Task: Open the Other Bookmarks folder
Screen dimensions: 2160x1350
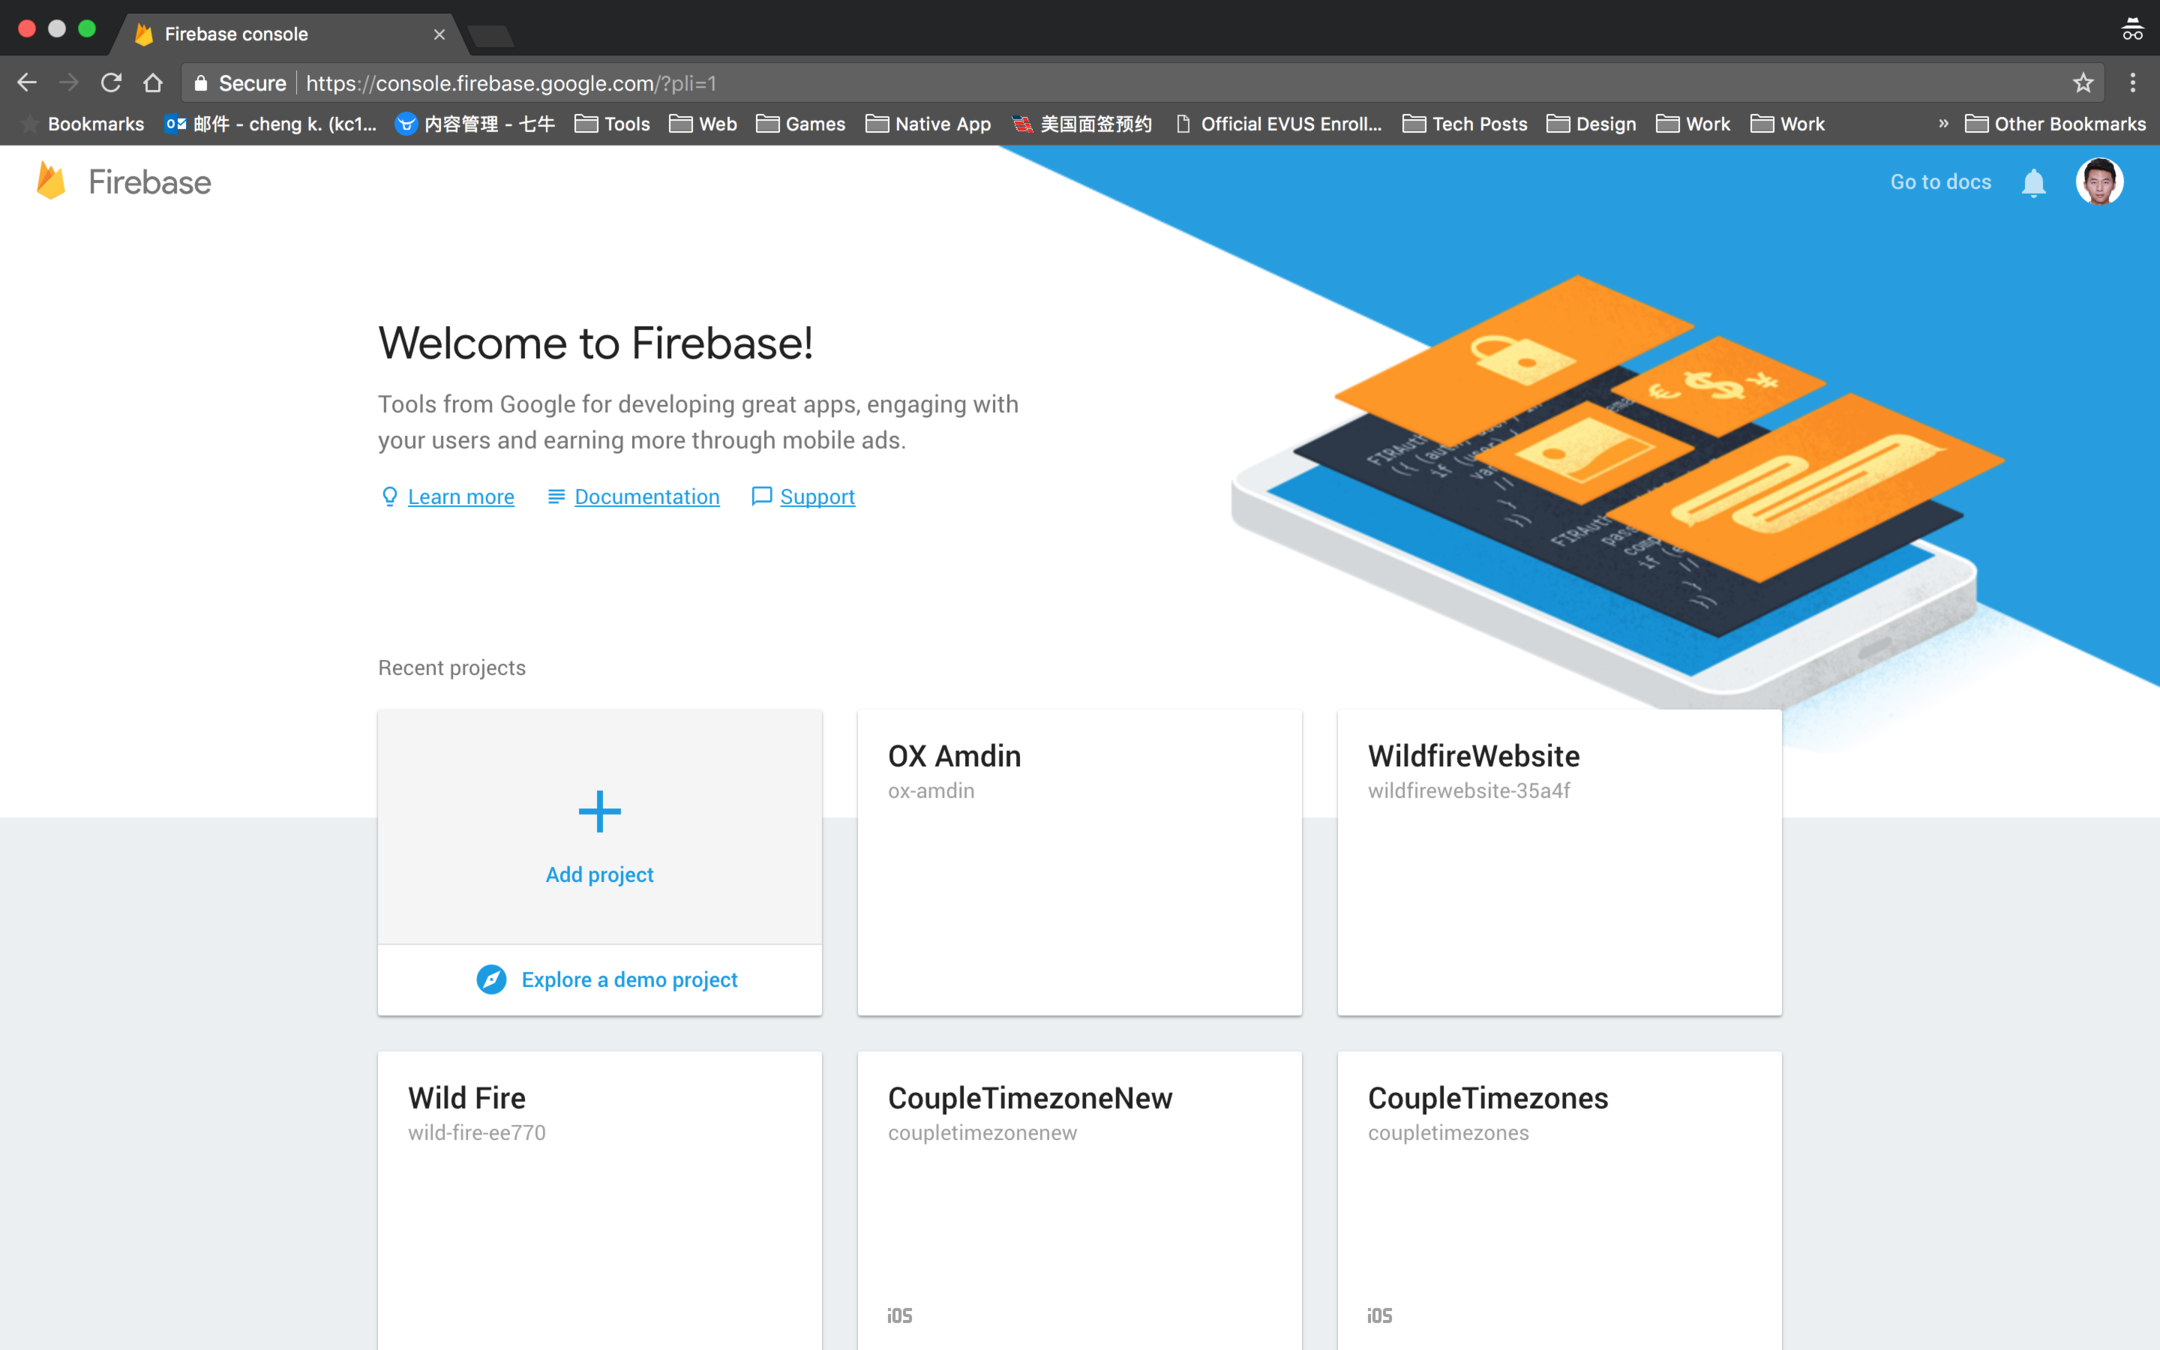Action: (x=2056, y=124)
